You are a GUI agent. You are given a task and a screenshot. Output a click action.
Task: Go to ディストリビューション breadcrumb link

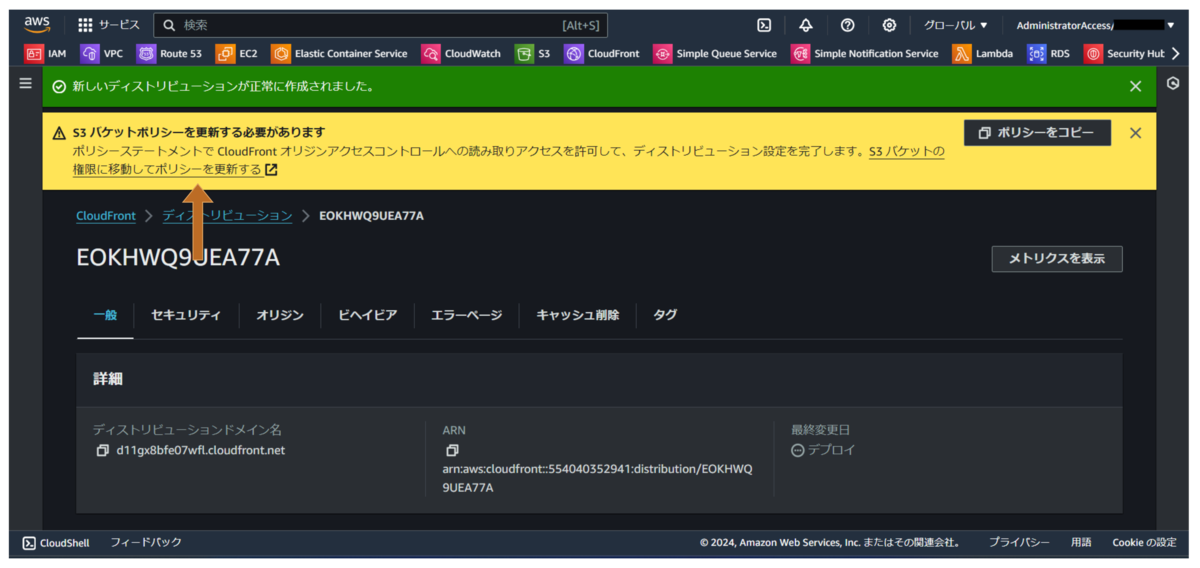(x=228, y=216)
